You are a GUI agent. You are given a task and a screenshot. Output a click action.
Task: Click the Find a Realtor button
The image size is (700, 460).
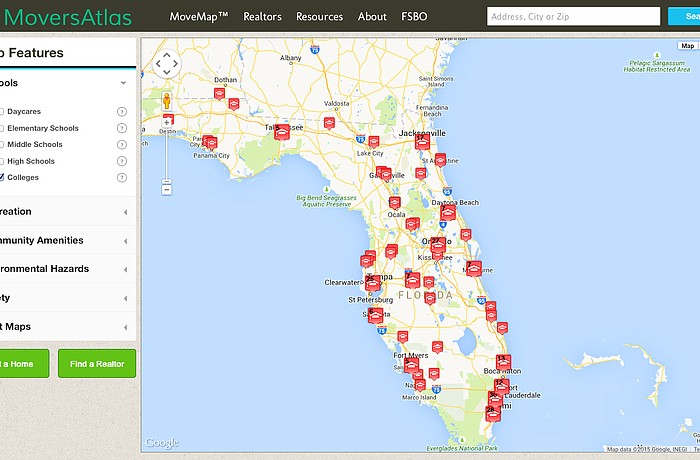[x=97, y=364]
